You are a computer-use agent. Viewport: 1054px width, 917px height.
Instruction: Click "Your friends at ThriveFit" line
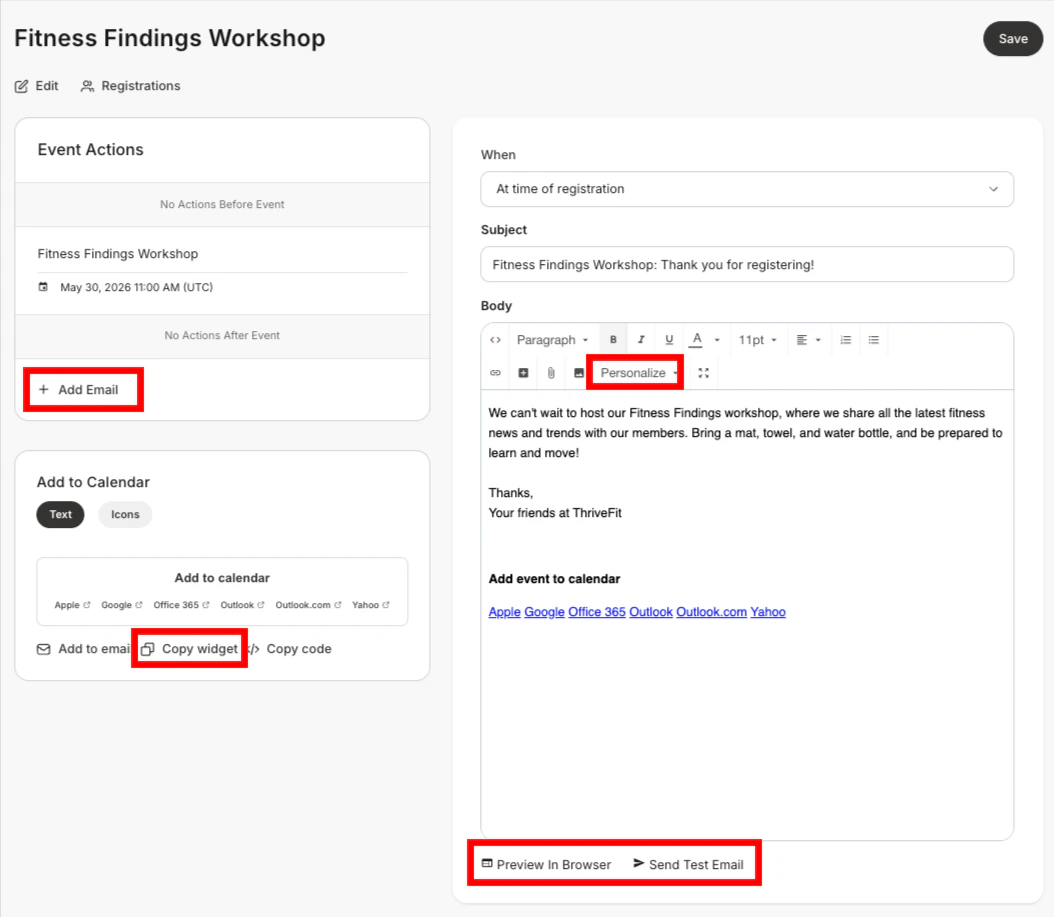tap(555, 513)
